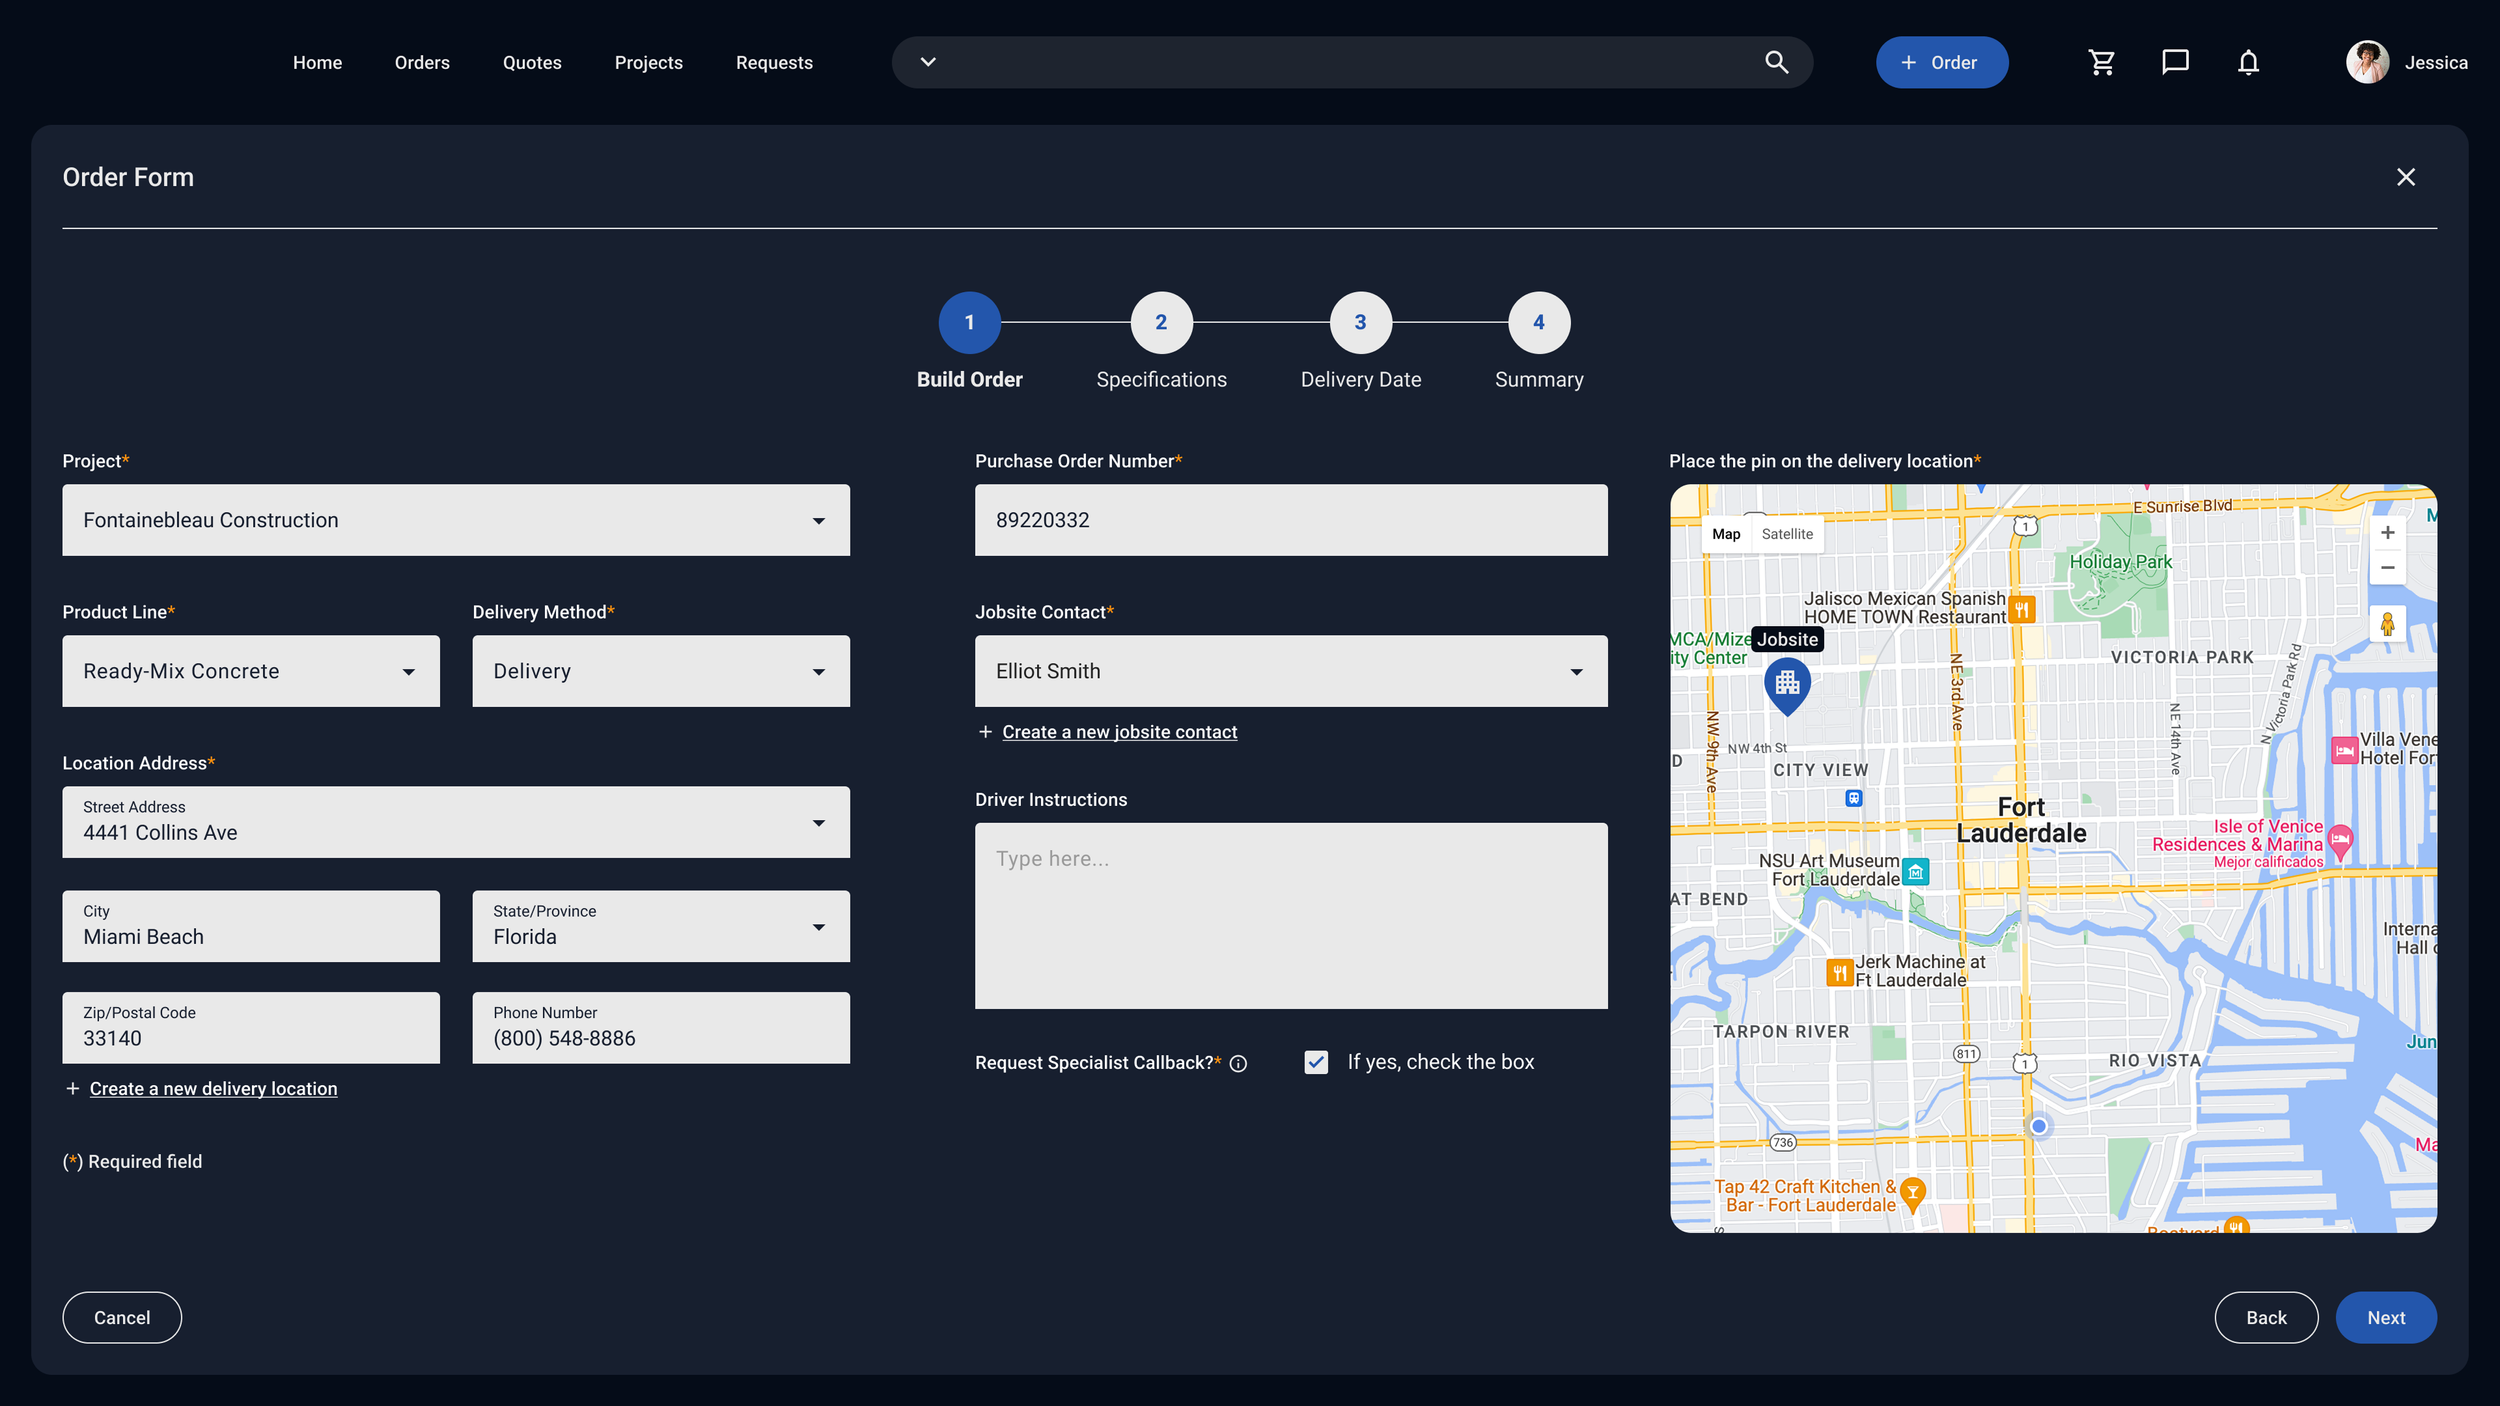Click the blue Jobsite map pin

1787,684
